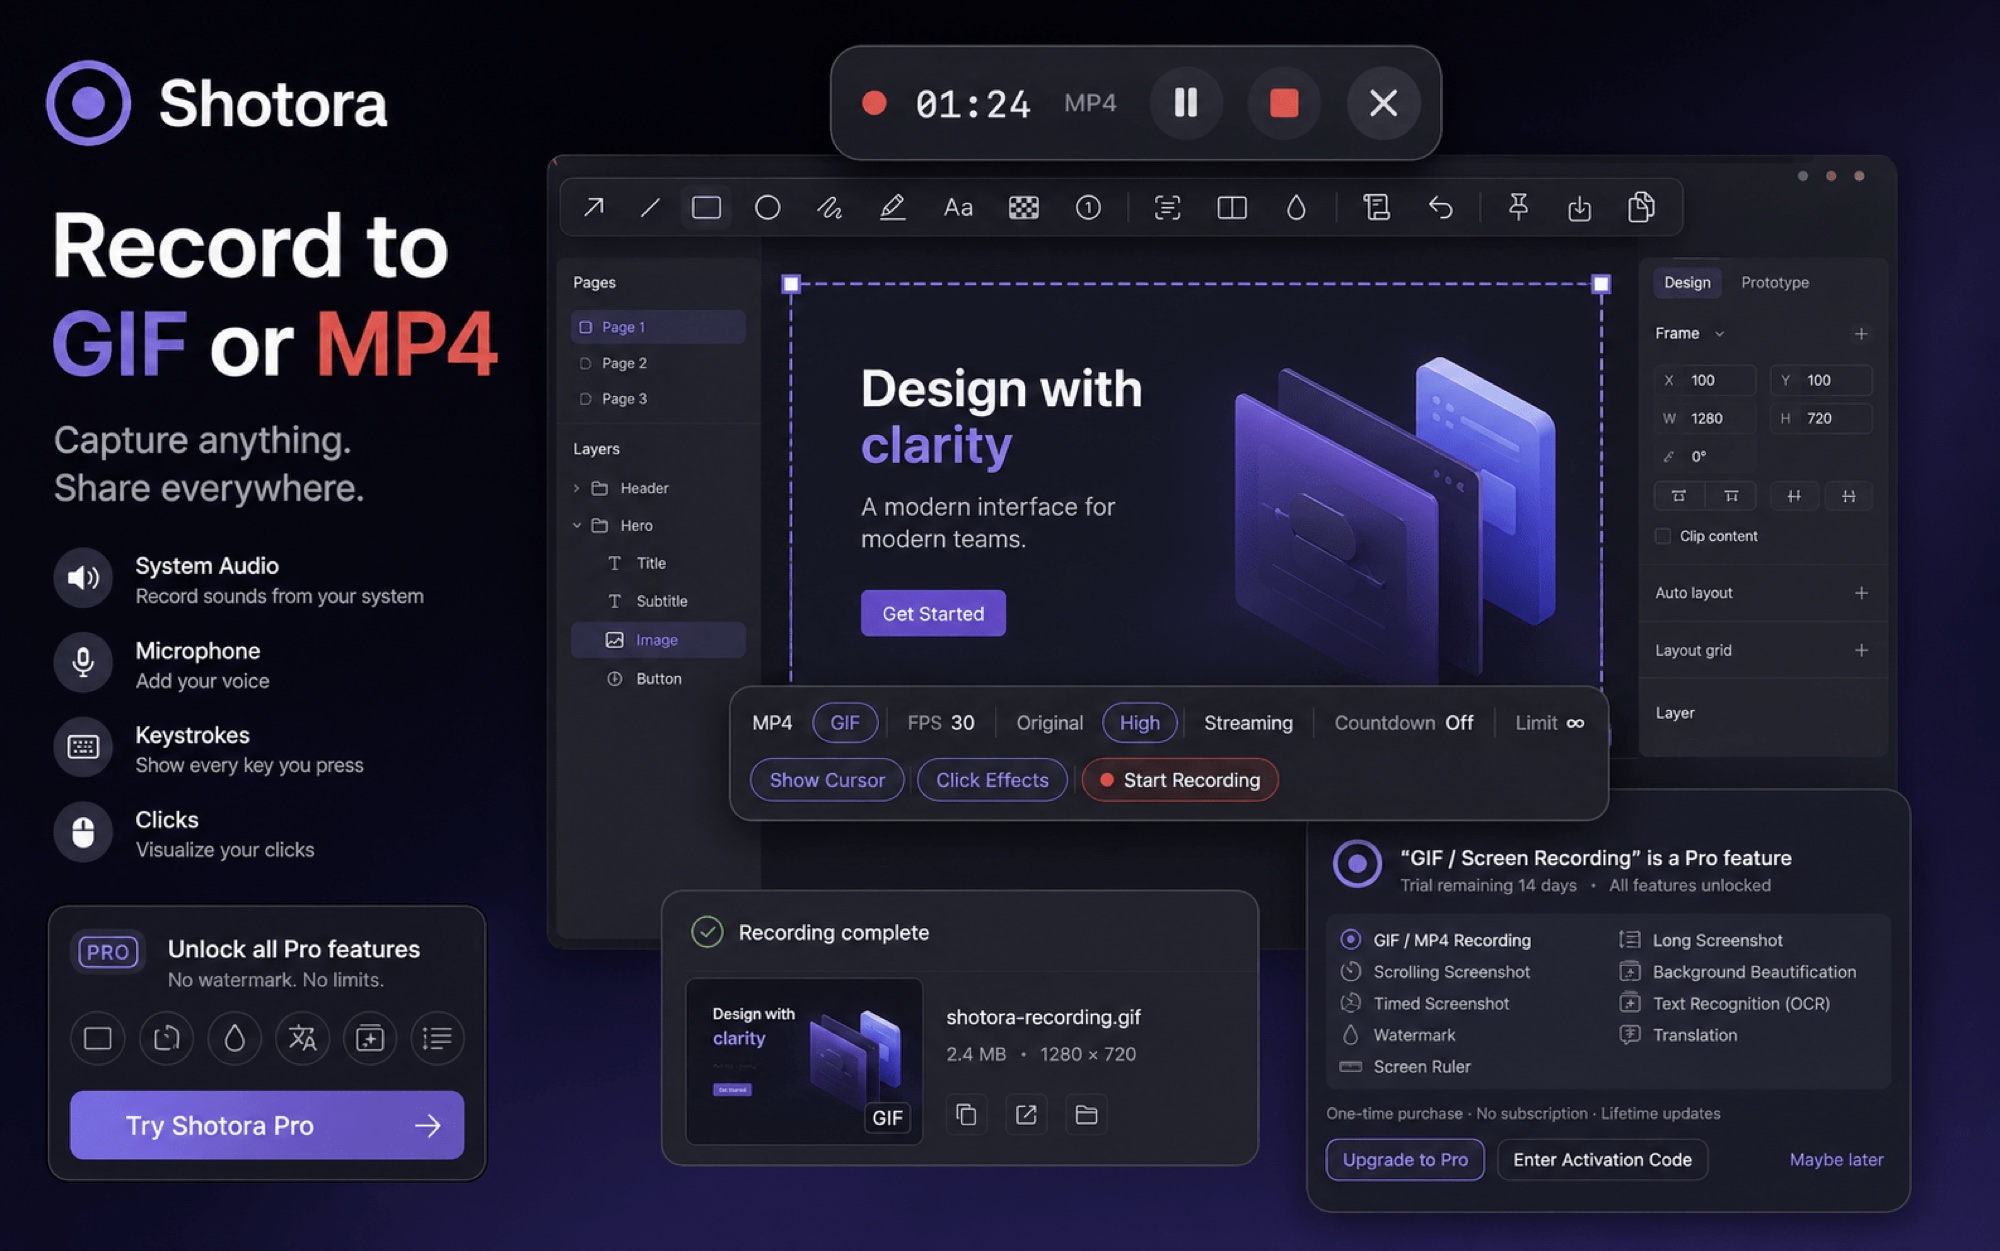This screenshot has width=2000, height=1251.
Task: Add Auto layout with plus button
Action: pos(1860,593)
